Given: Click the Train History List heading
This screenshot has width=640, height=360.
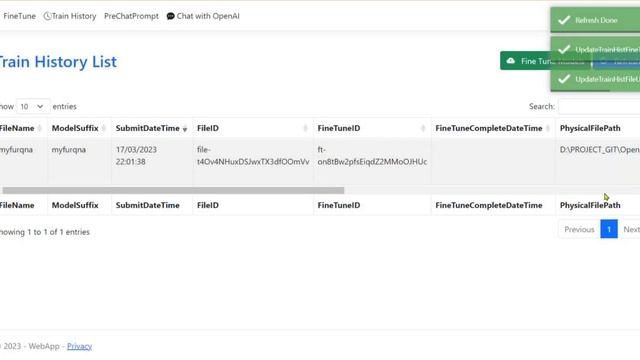Looking at the screenshot, I should coord(58,62).
